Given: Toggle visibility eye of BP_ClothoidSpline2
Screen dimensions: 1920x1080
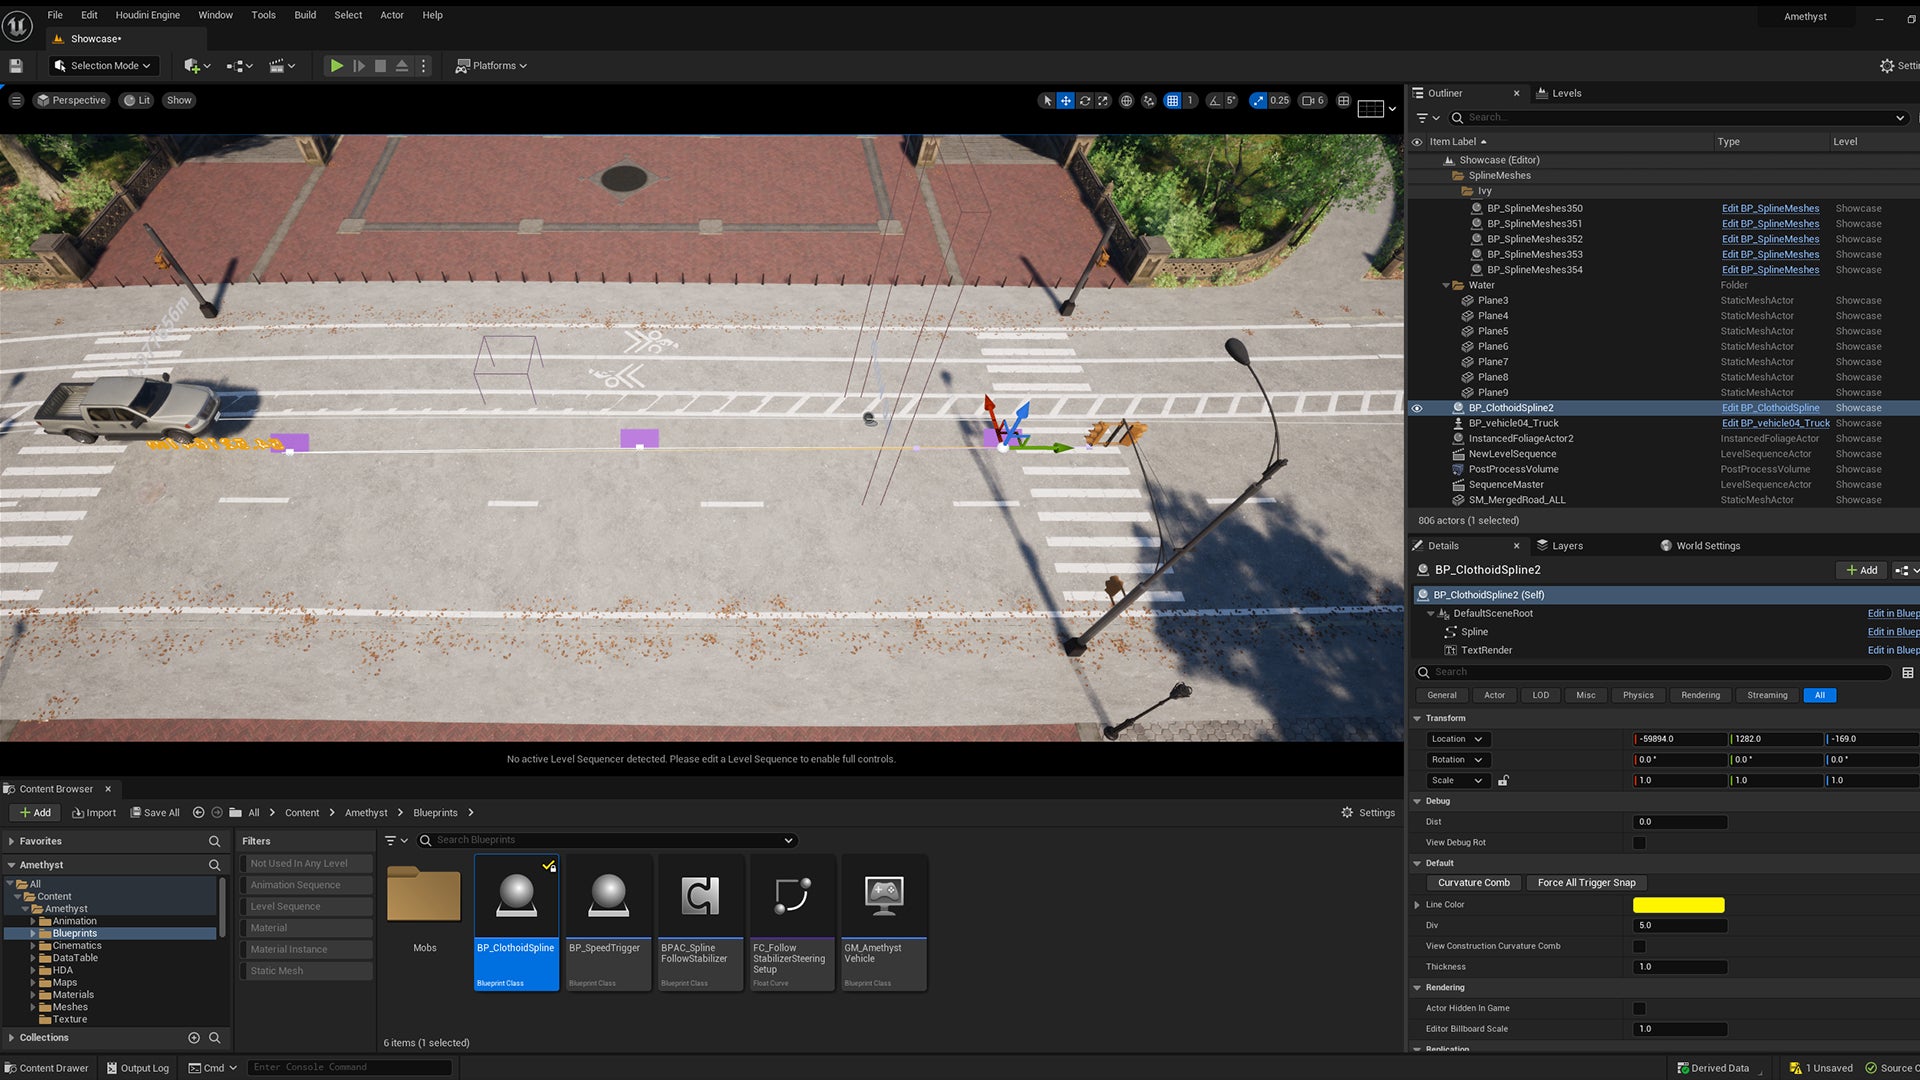Looking at the screenshot, I should tap(1416, 408).
